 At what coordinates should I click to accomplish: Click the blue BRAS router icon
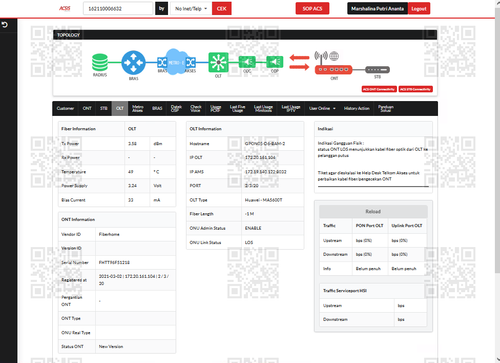coord(133,63)
